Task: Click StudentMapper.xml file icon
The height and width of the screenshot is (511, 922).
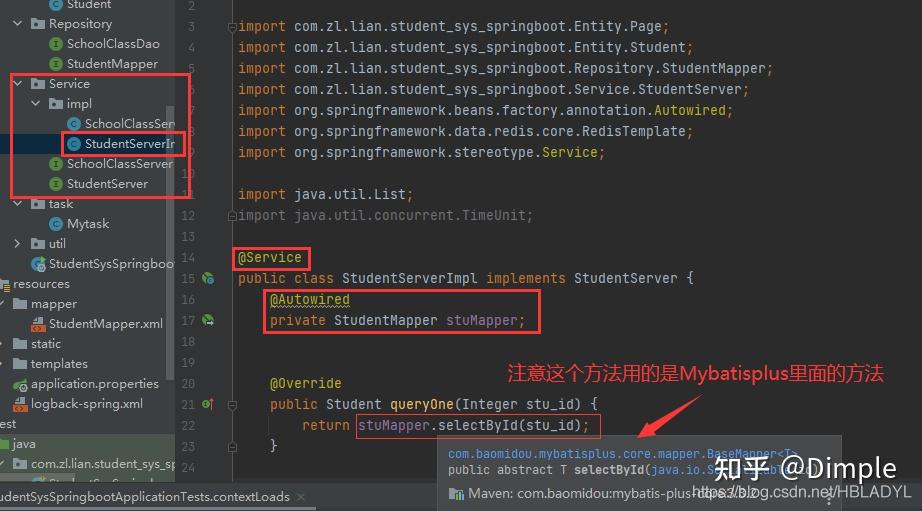Action: tap(38, 323)
